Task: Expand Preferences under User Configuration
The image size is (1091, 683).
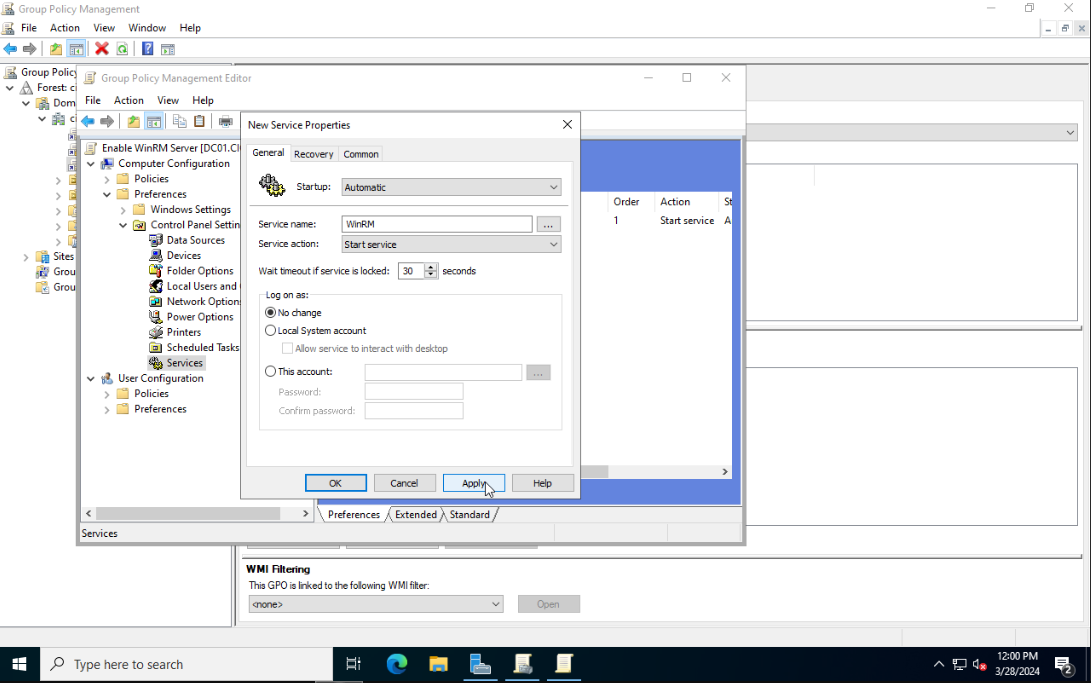Action: pyautogui.click(x=107, y=409)
